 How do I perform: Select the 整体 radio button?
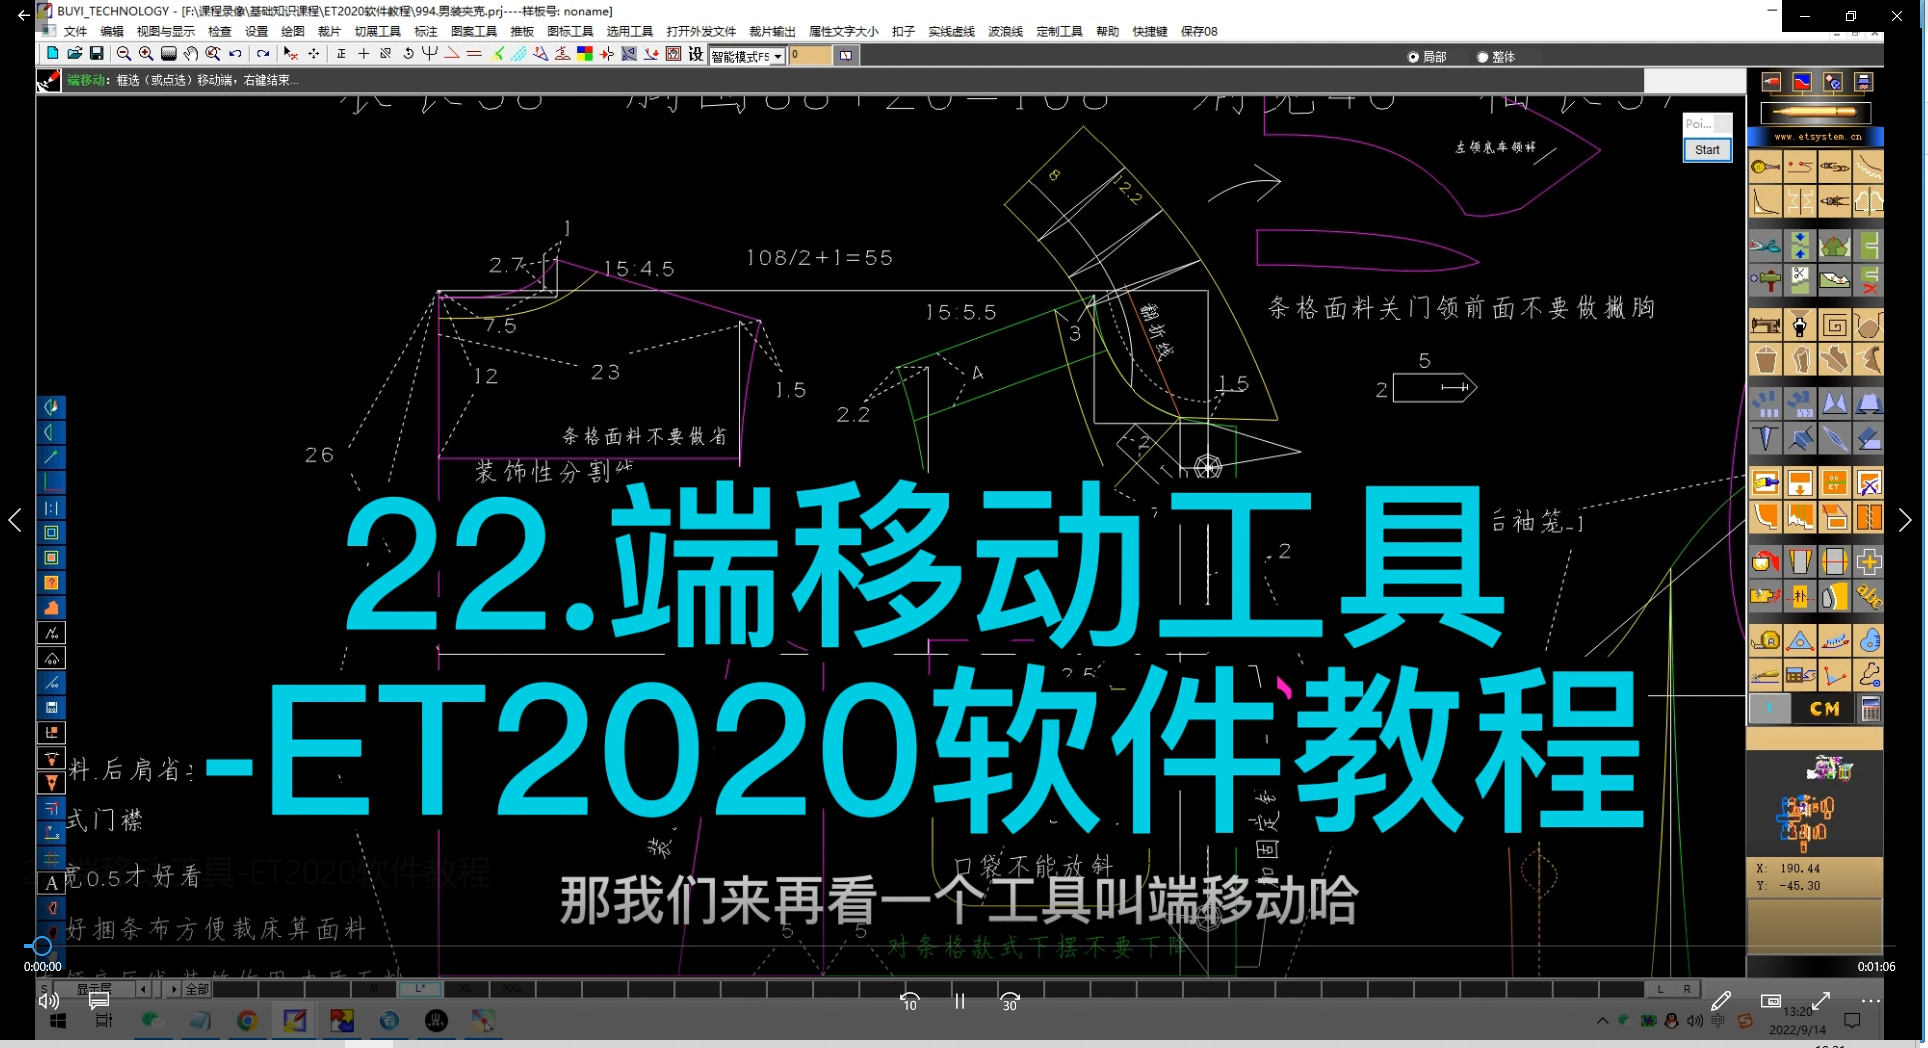pos(1483,57)
